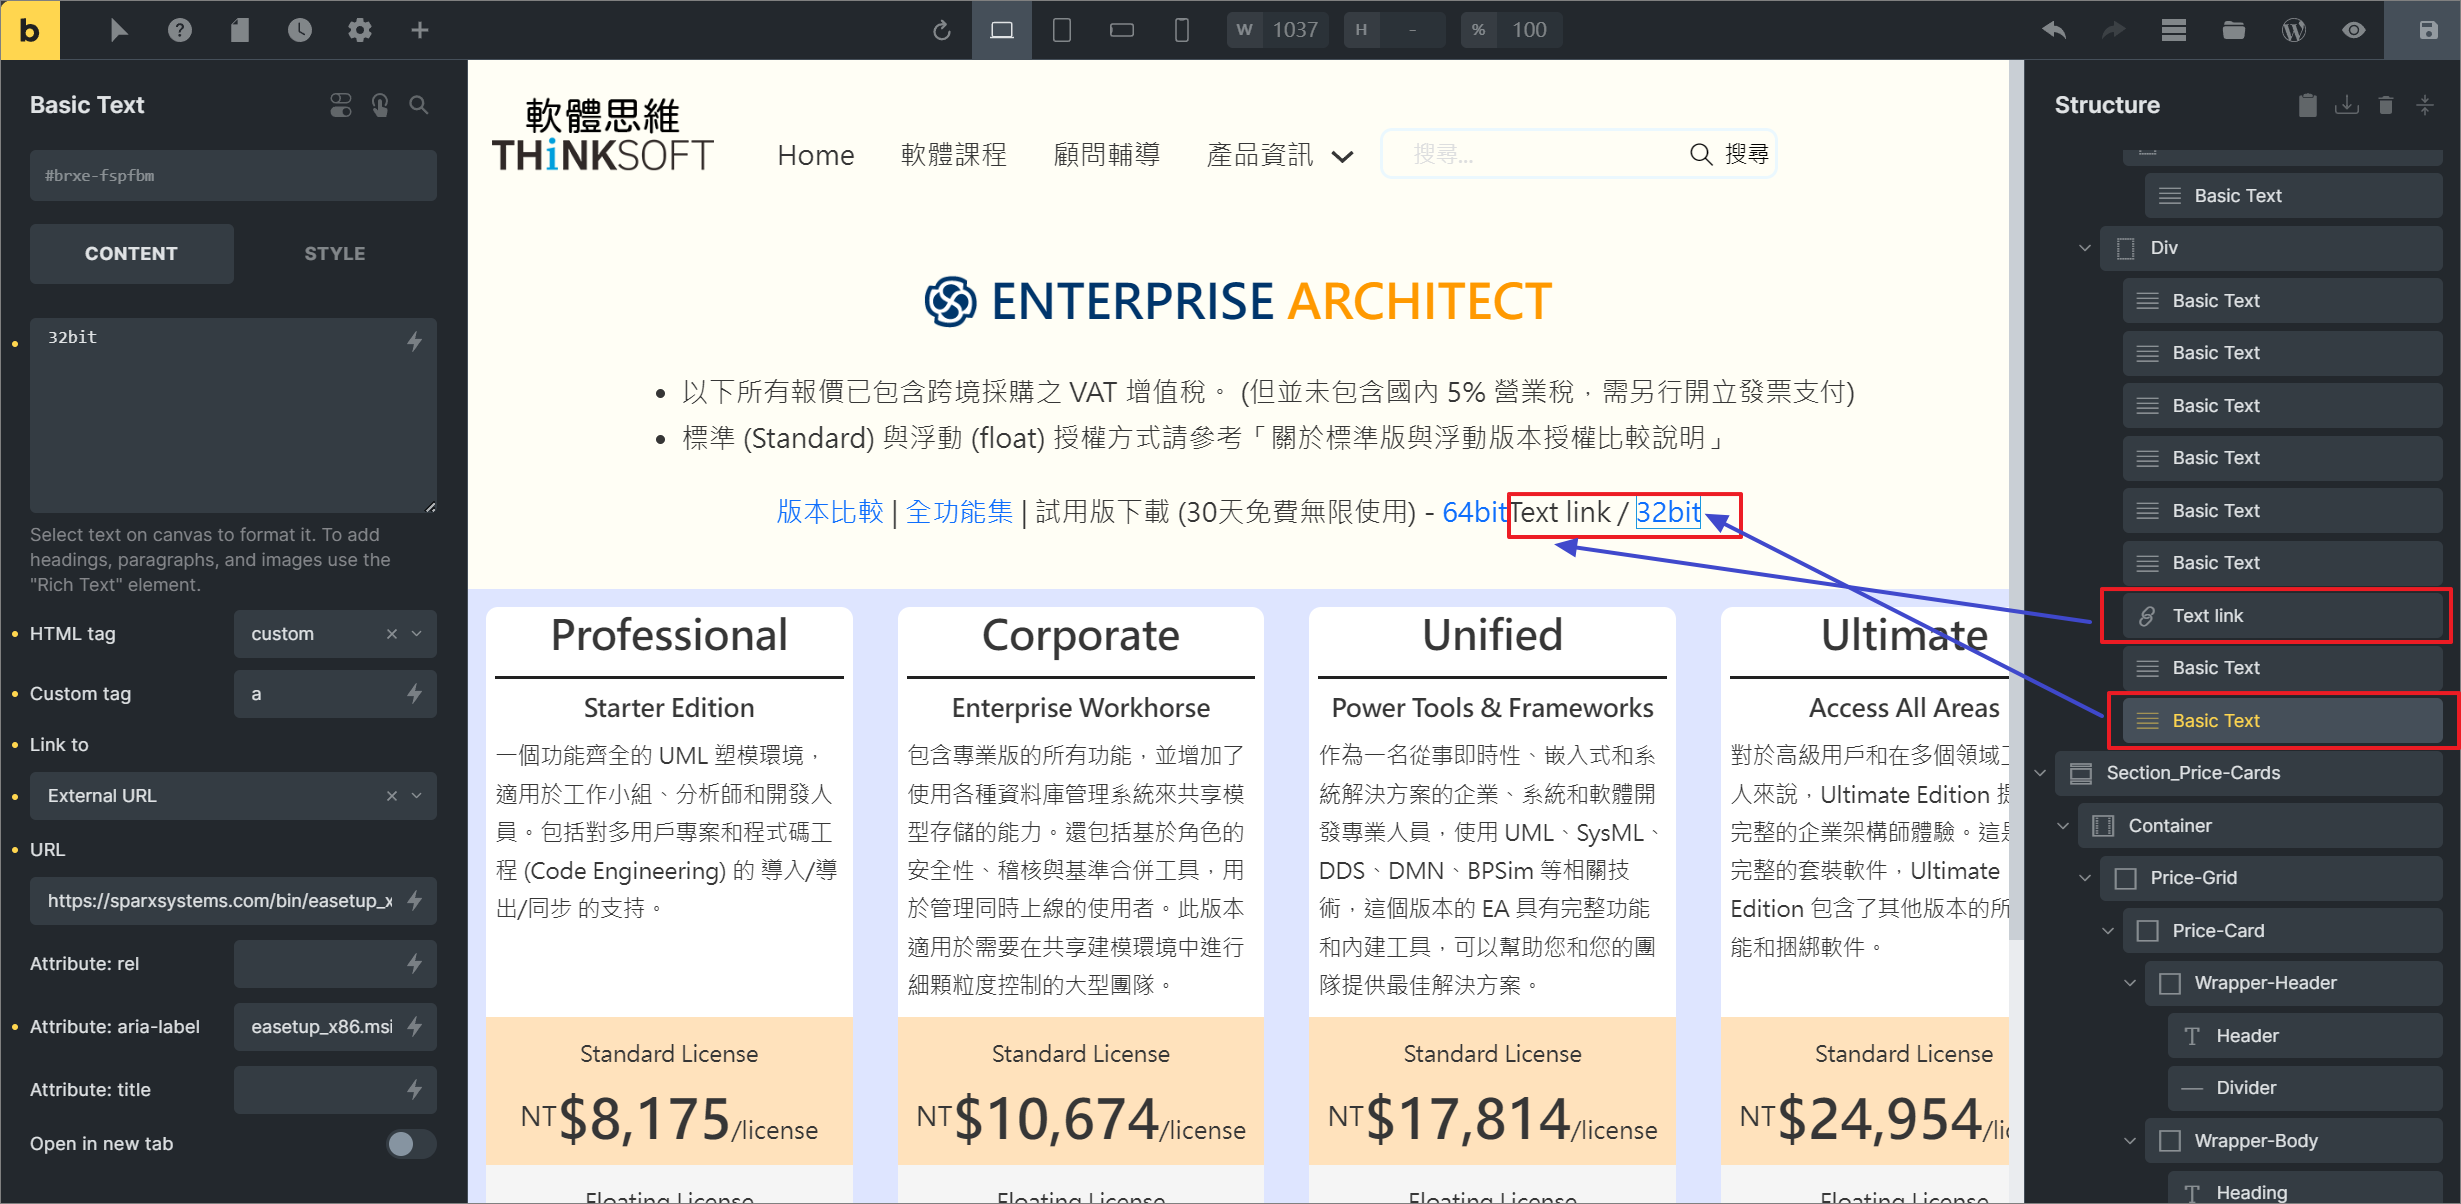Click the undo arrow icon
Image resolution: width=2461 pixels, height=1204 pixels.
coord(2054,30)
